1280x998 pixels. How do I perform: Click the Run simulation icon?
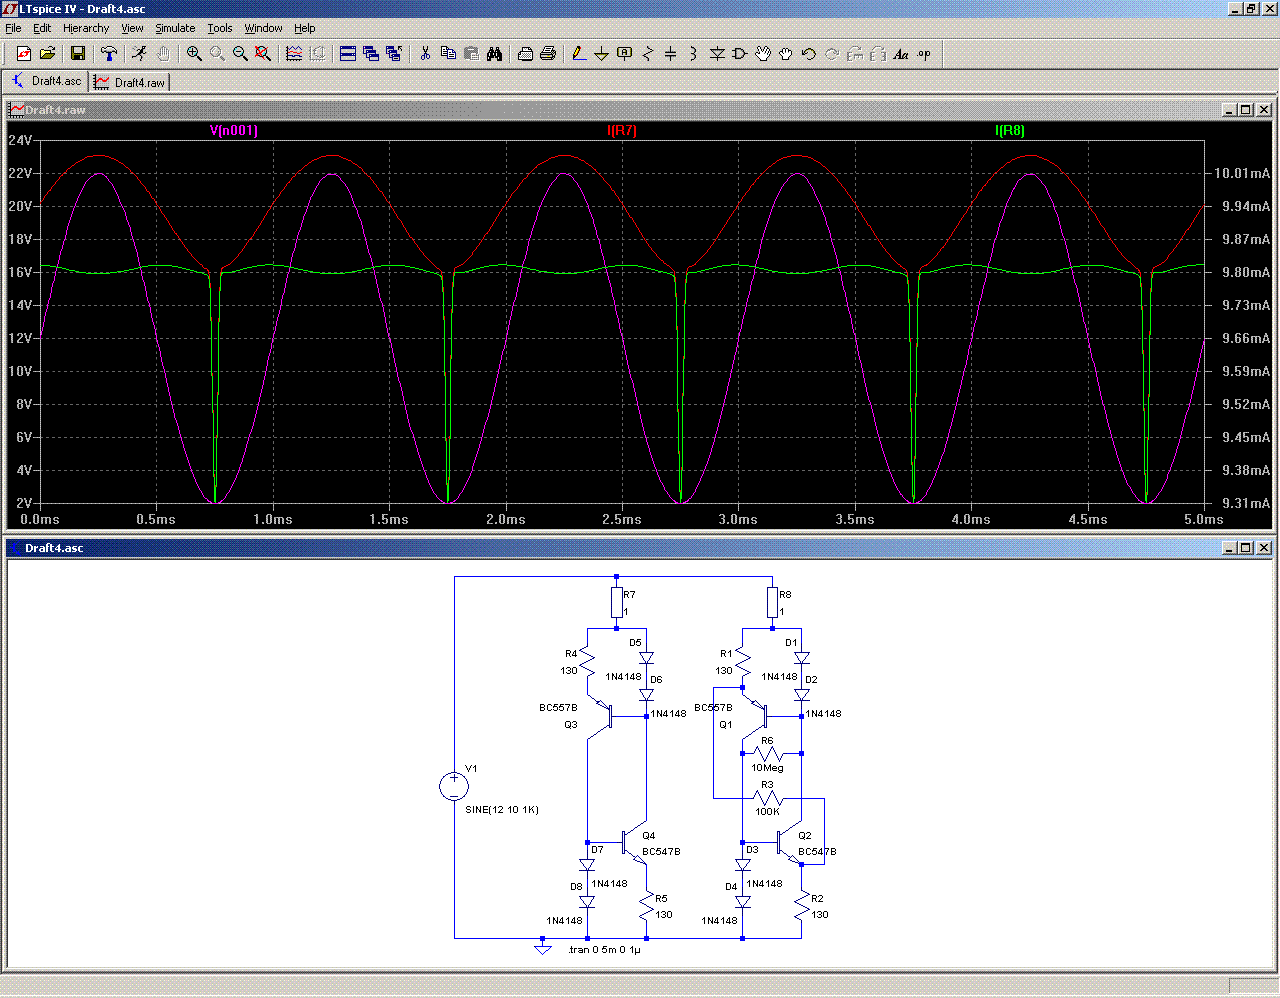(139, 54)
